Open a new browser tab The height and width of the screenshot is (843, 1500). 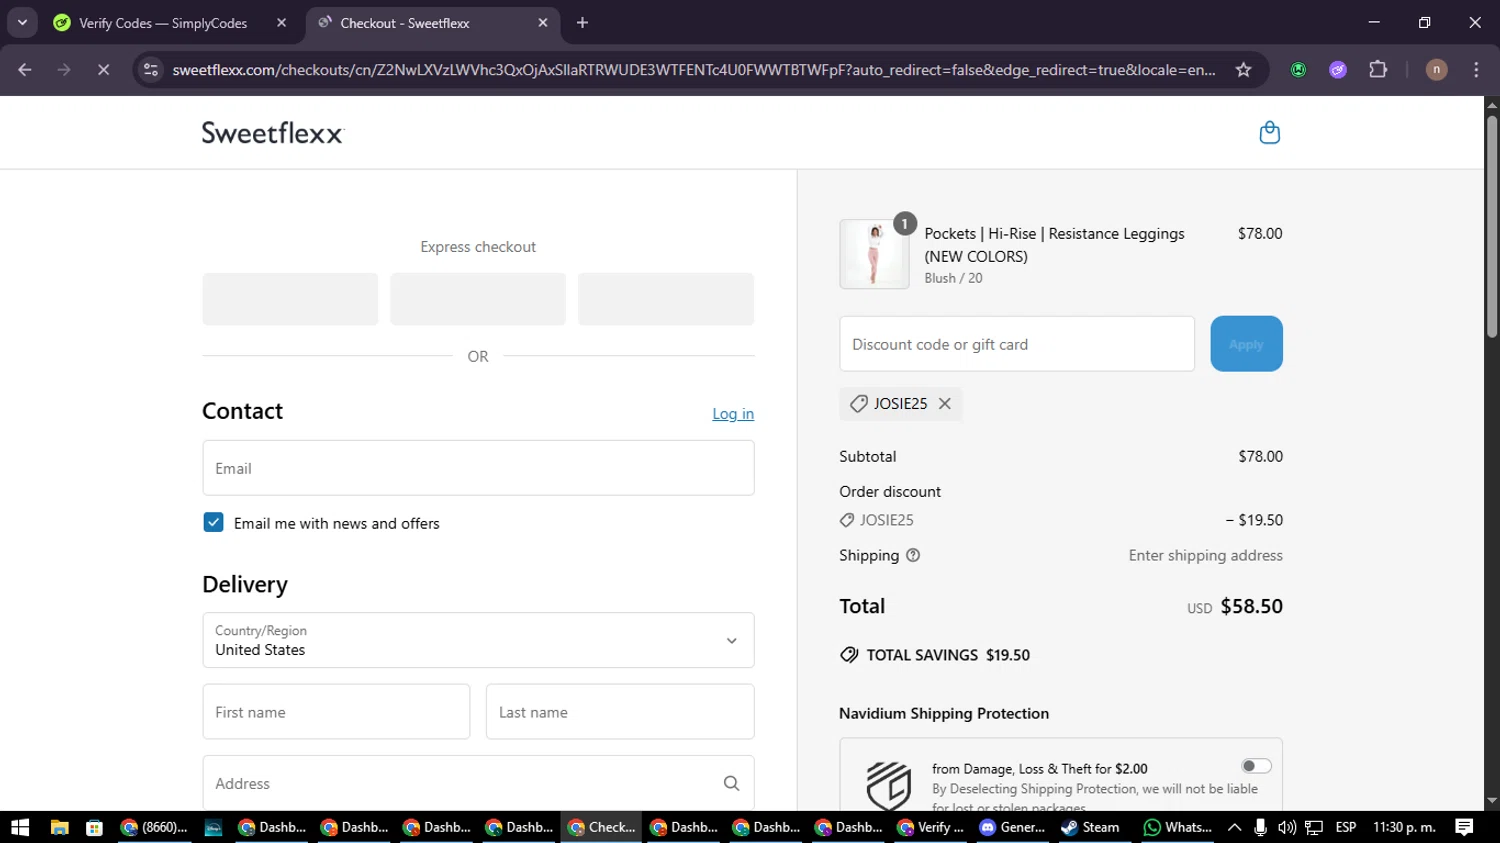[582, 23]
